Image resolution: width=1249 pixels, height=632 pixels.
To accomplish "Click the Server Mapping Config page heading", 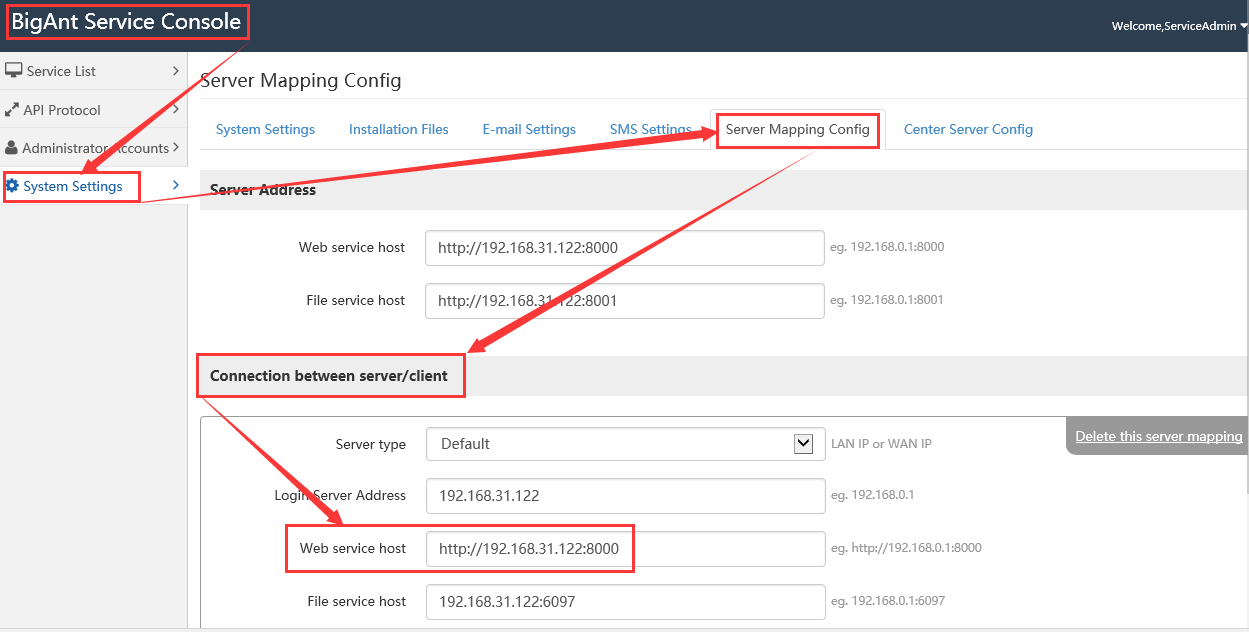I will click(301, 80).
